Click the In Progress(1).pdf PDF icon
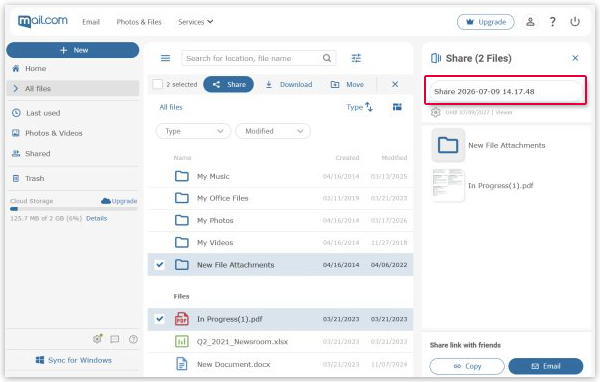This screenshot has width=600, height=382. click(x=181, y=319)
